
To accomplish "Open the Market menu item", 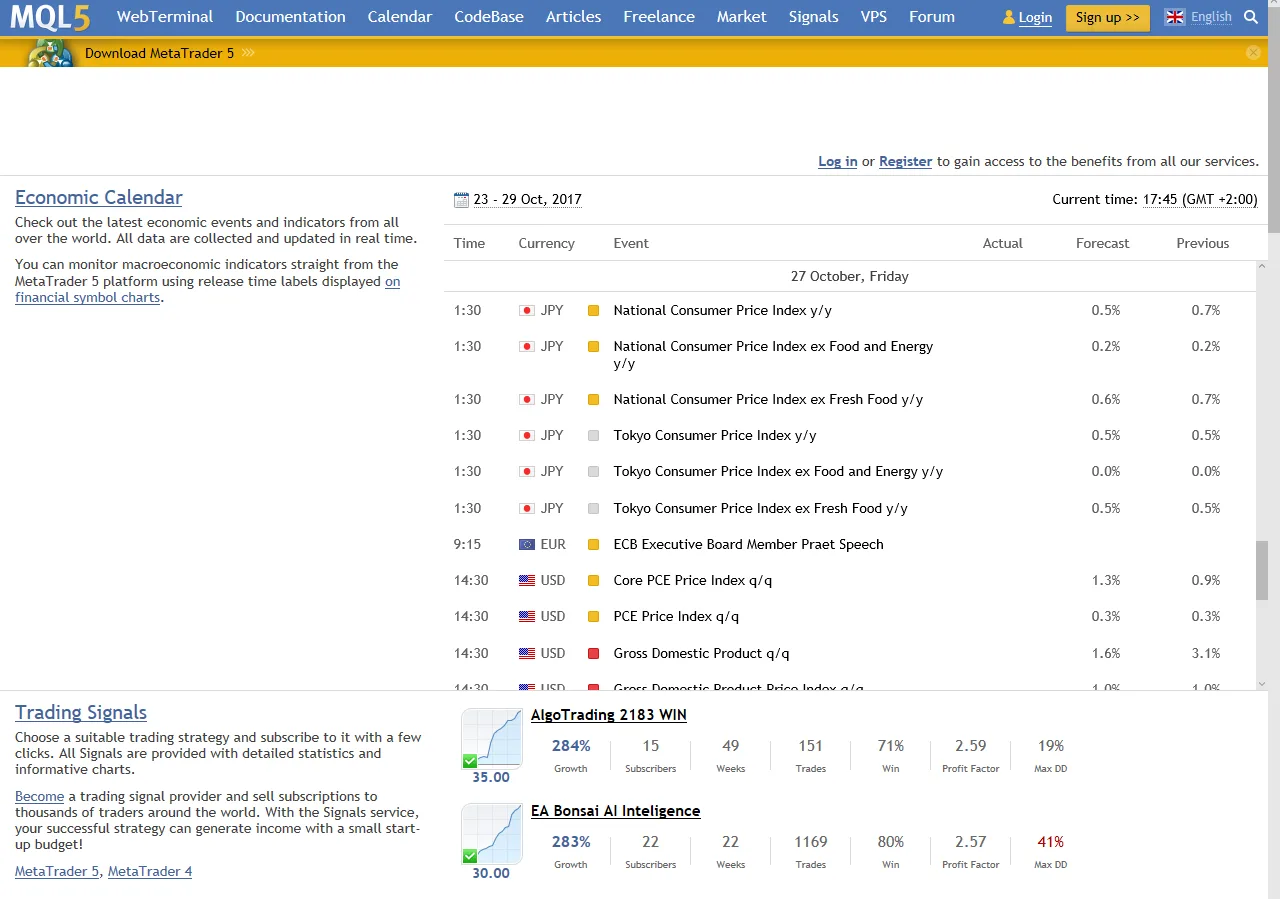I will 742,17.
